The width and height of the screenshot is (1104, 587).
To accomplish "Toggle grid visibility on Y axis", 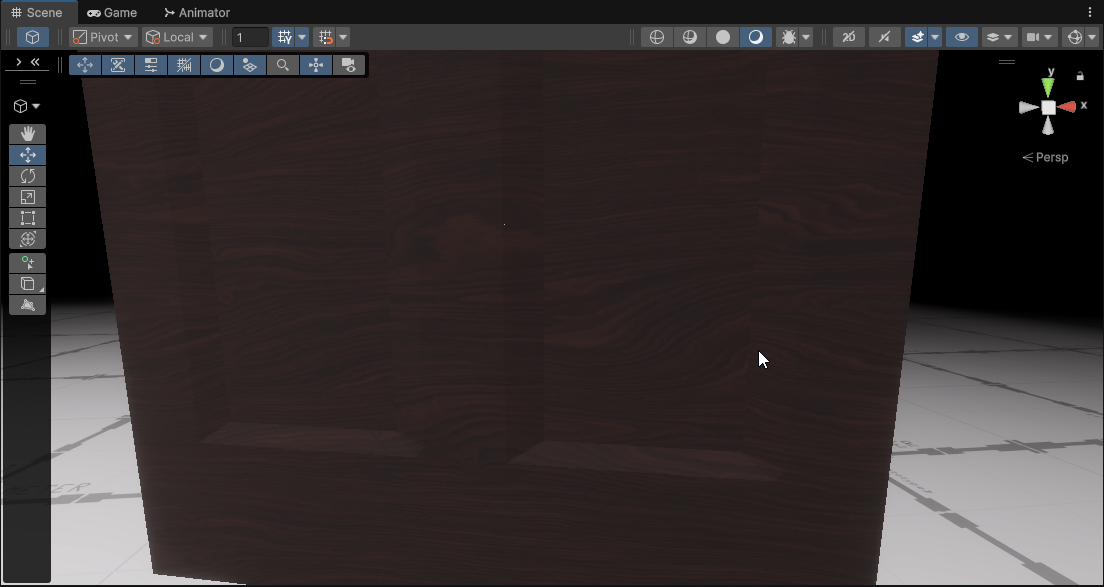I will point(284,37).
